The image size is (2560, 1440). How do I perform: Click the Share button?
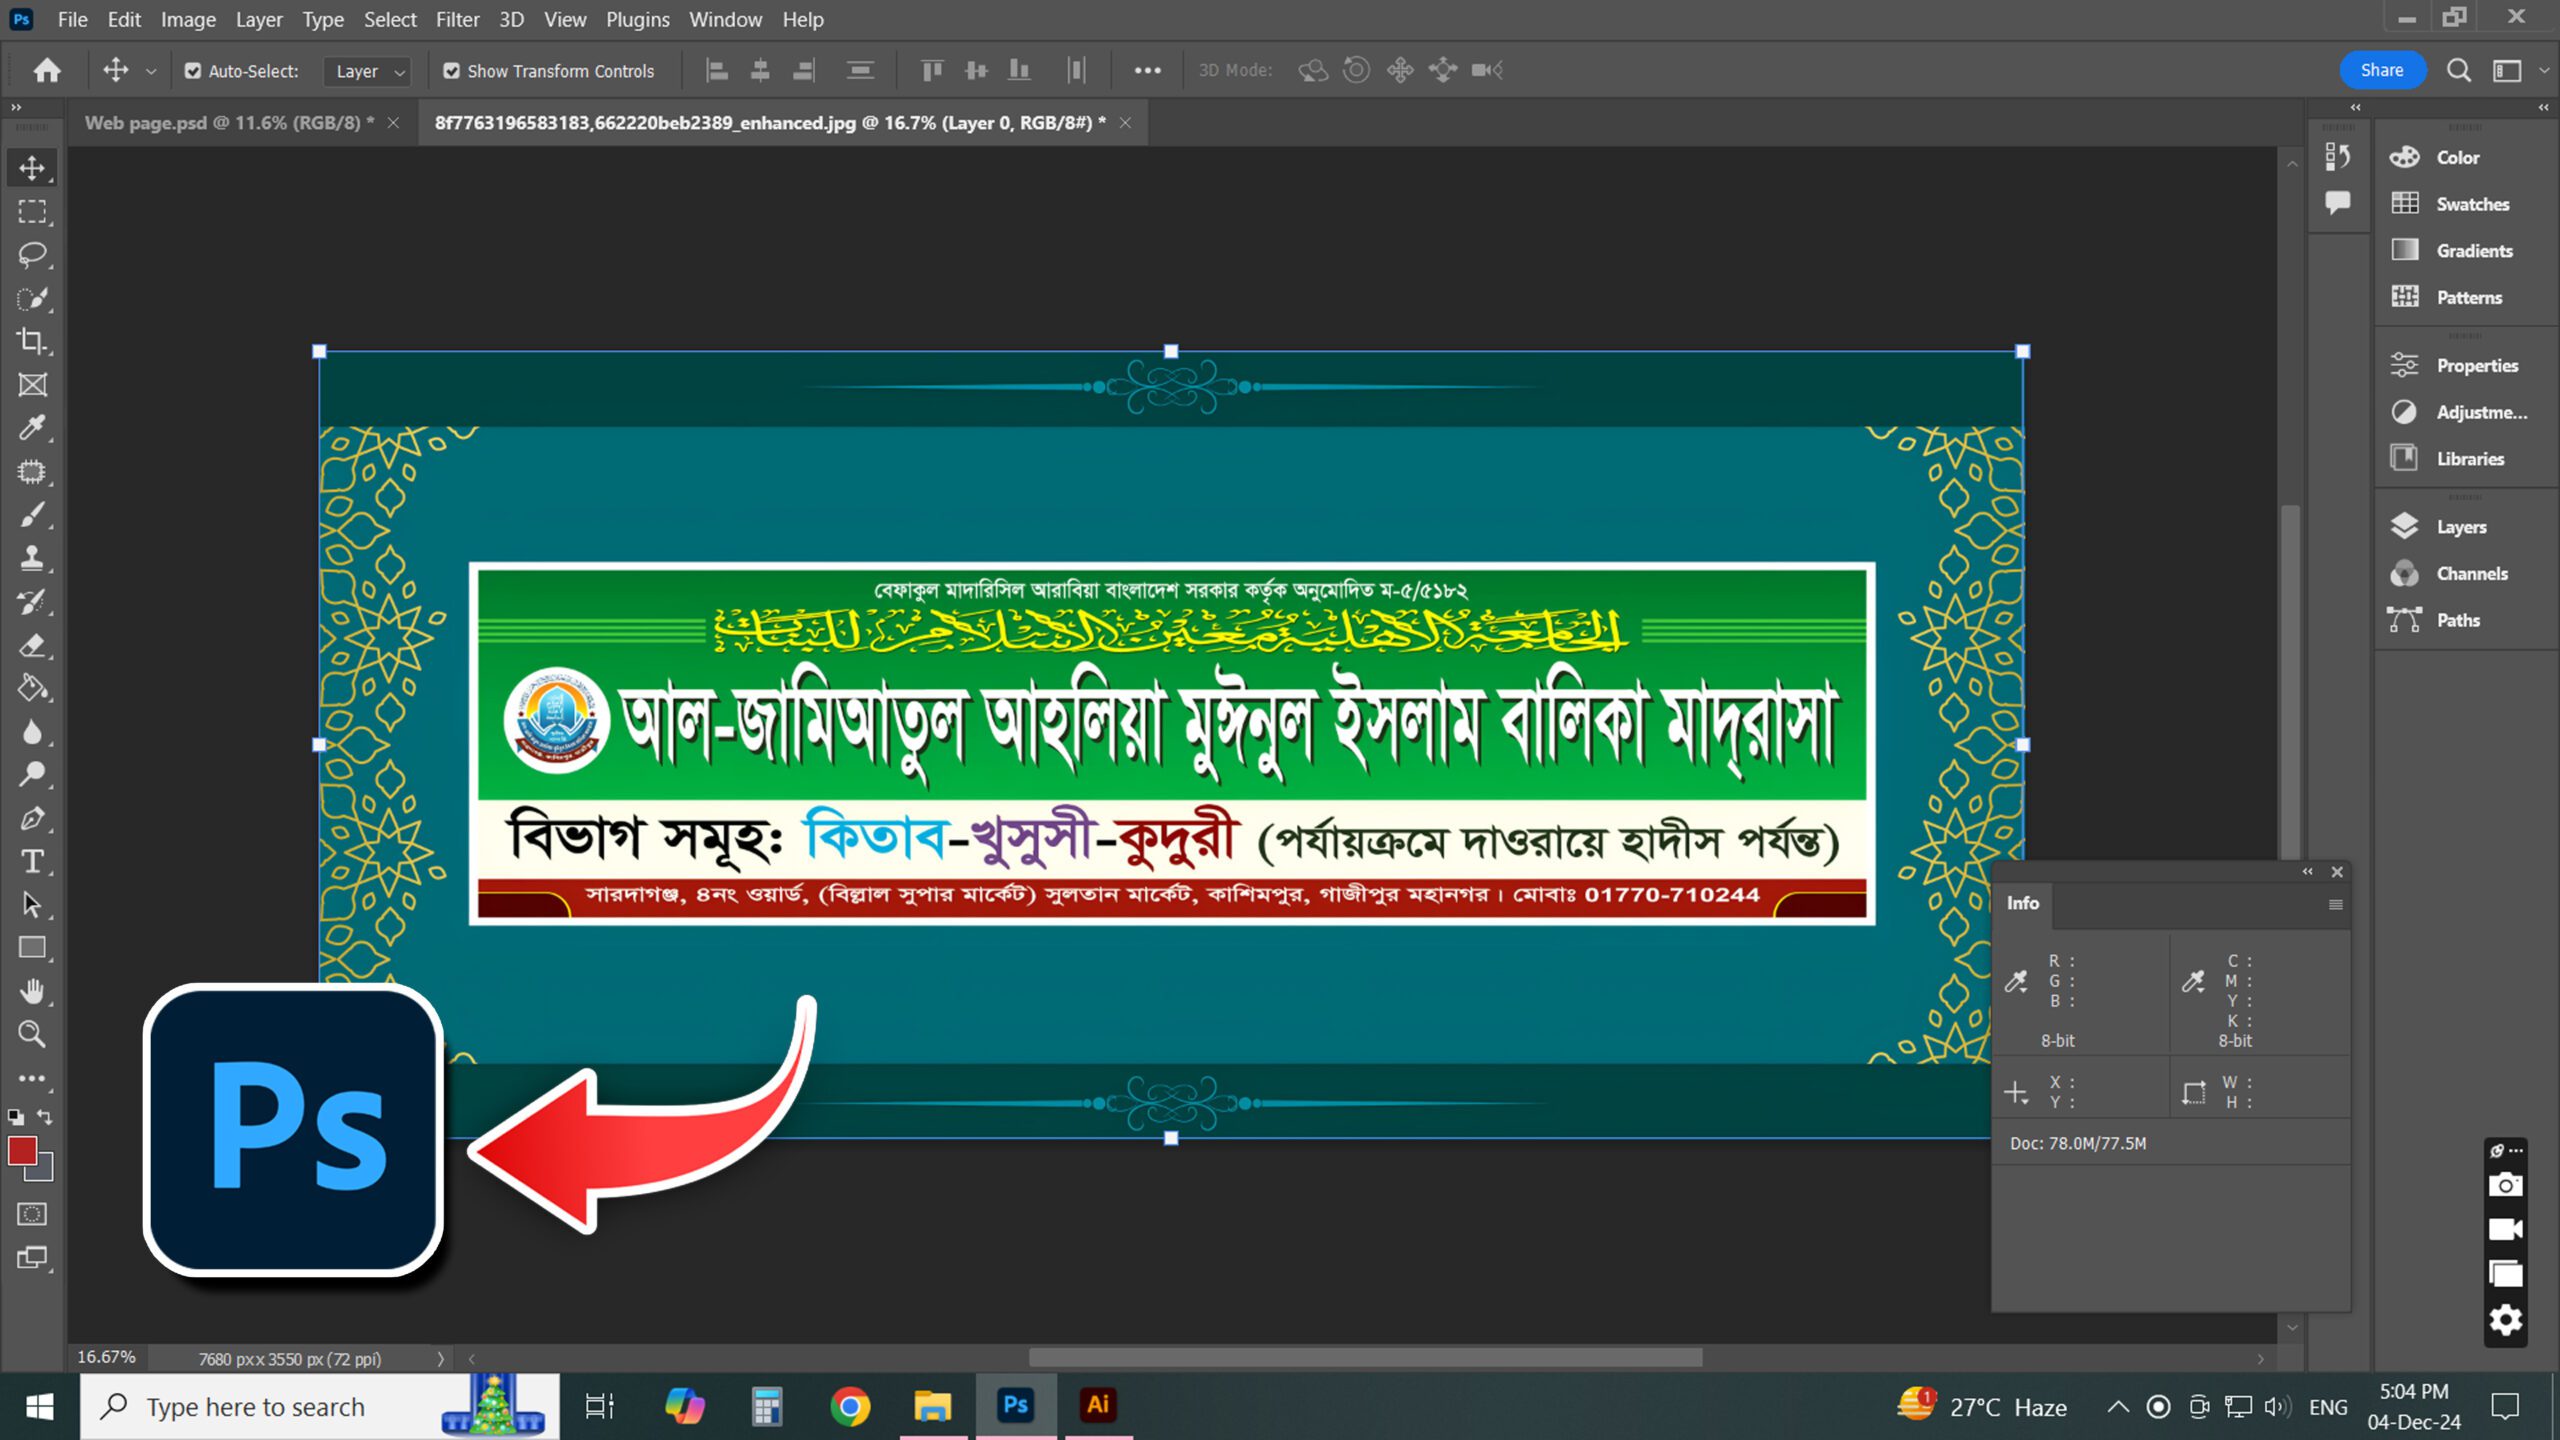(x=2382, y=70)
